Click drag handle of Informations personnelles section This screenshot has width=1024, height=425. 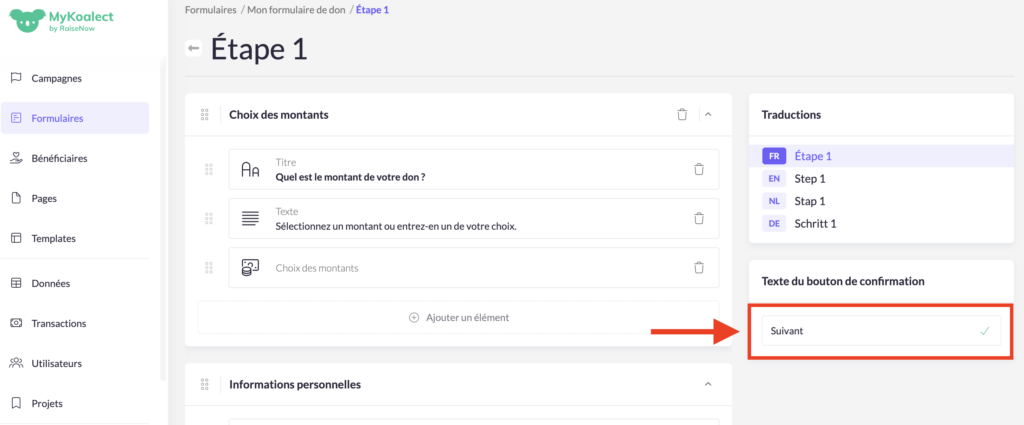coord(205,384)
